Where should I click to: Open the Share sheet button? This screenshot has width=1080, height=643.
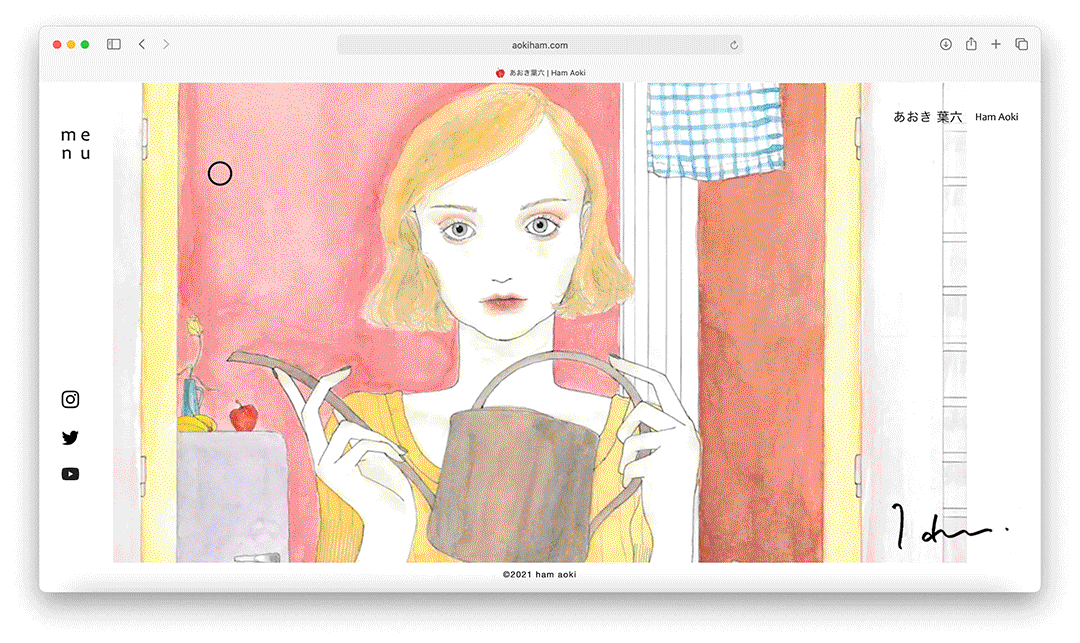[971, 45]
